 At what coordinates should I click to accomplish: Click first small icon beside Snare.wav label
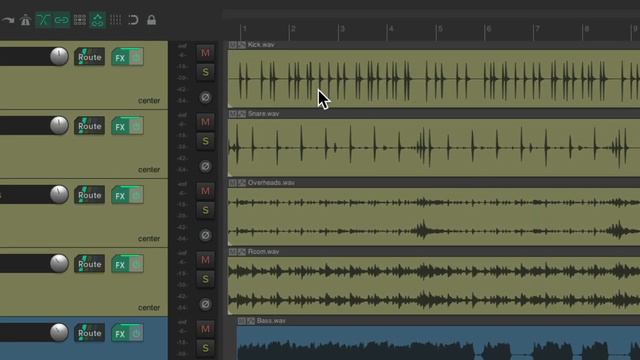pos(233,114)
